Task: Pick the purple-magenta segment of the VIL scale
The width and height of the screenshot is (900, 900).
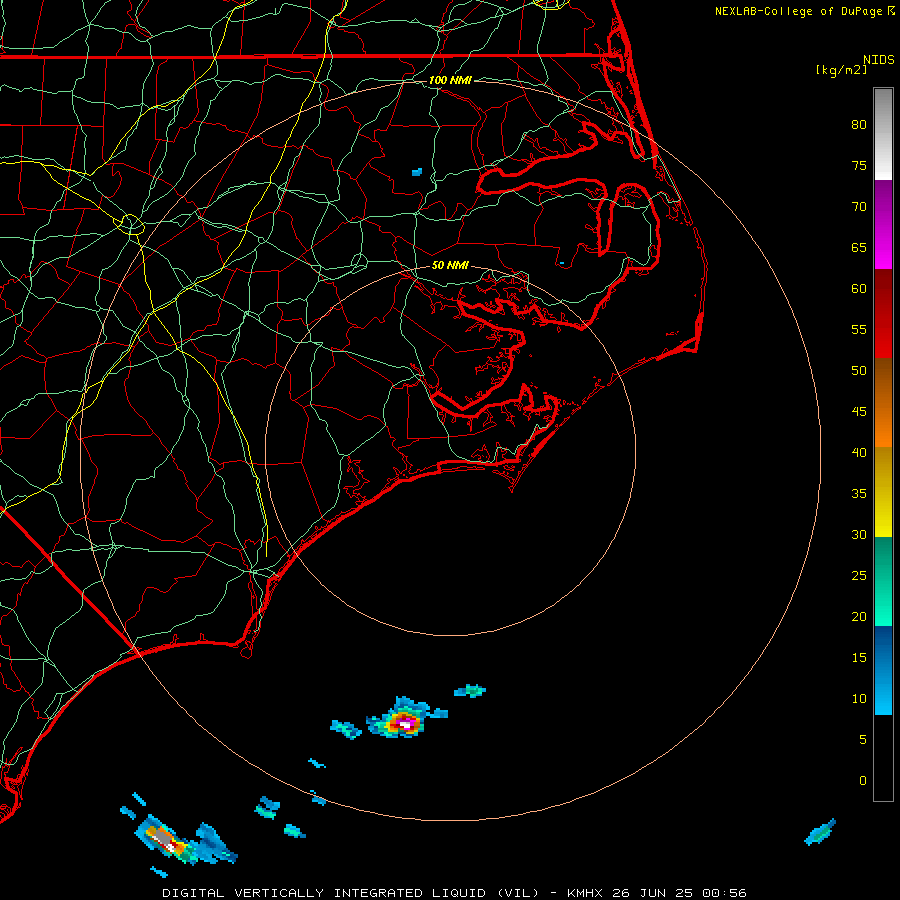Action: pos(883,224)
